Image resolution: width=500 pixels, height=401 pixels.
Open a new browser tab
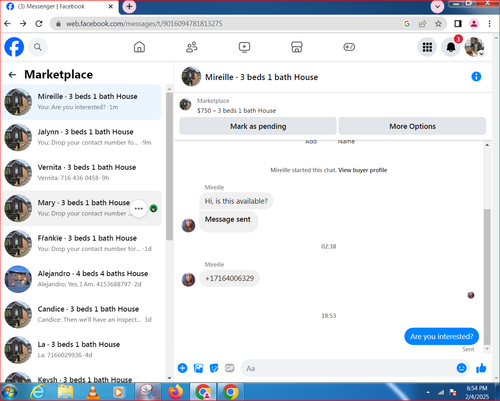(129, 7)
